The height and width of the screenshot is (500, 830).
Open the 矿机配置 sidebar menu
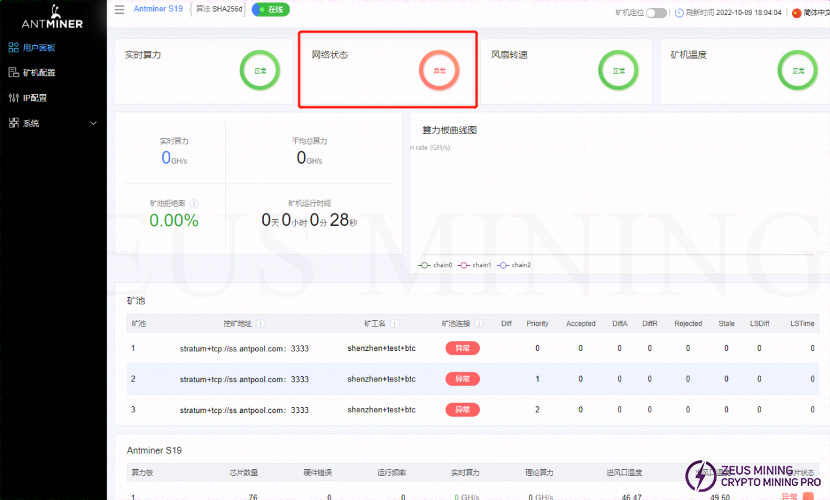39,72
